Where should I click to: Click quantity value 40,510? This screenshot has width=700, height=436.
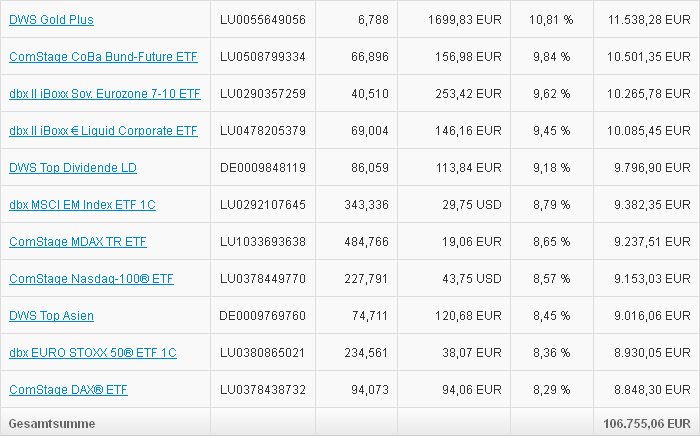[x=370, y=94]
